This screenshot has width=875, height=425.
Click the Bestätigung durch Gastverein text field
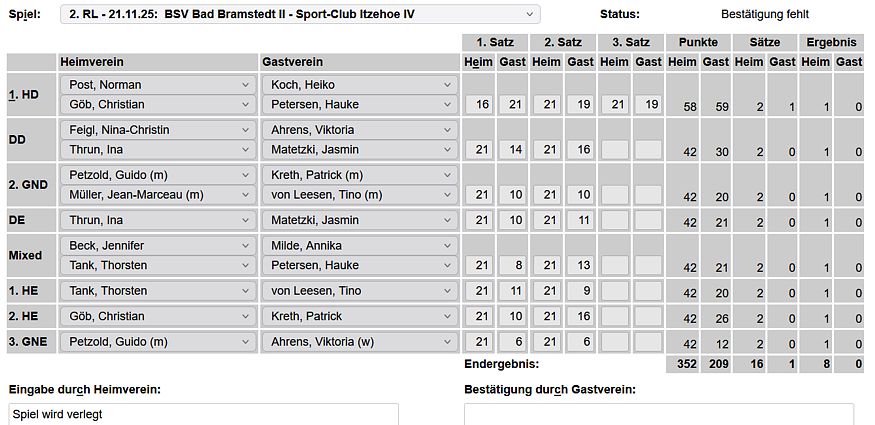(x=659, y=414)
